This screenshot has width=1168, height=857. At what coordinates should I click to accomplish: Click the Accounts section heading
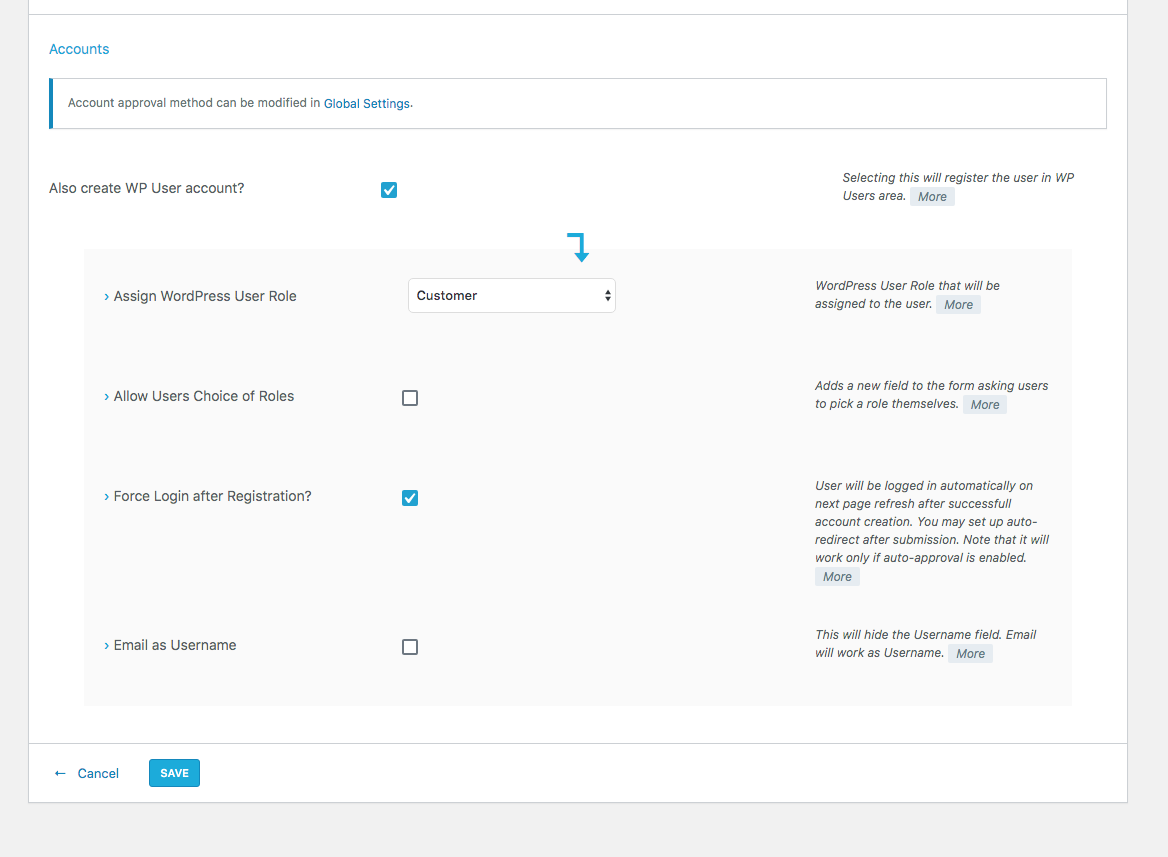[x=79, y=49]
